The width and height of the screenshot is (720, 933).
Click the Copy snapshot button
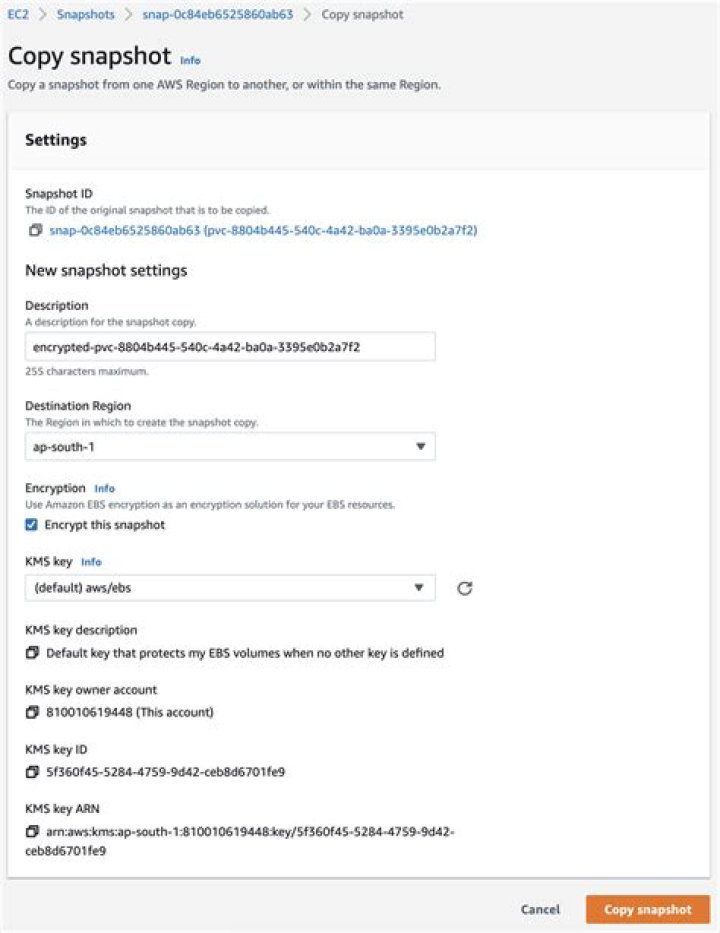647,910
